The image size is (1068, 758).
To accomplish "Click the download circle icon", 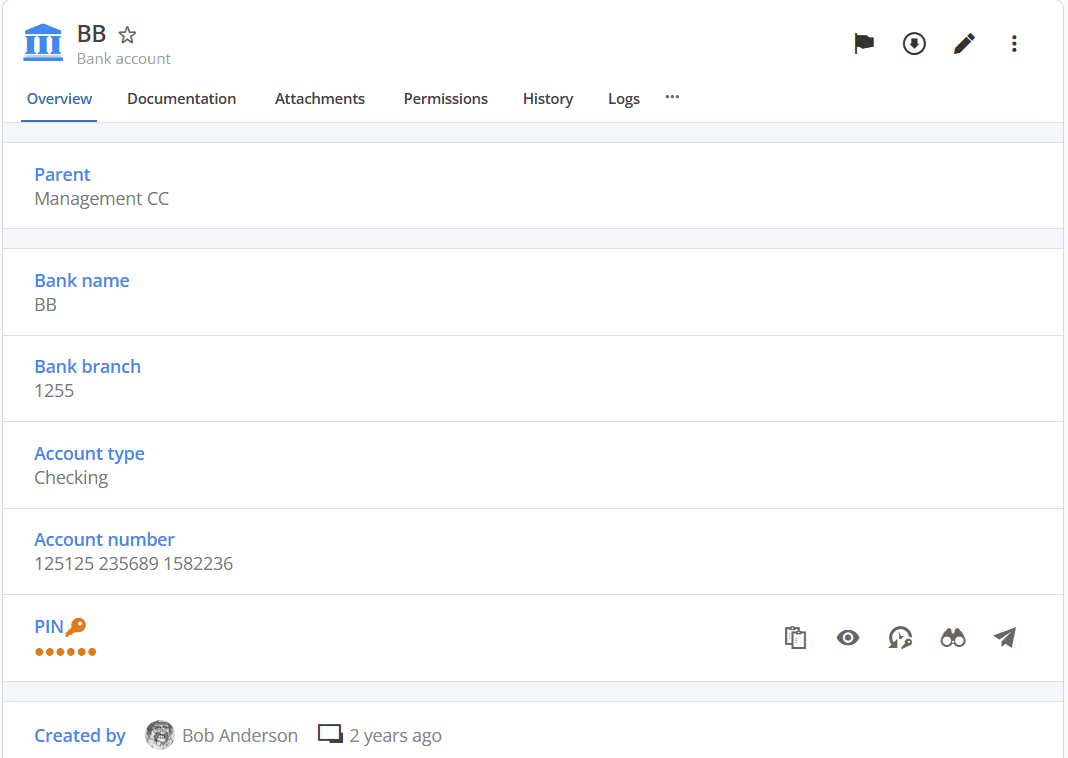I will click(x=914, y=44).
